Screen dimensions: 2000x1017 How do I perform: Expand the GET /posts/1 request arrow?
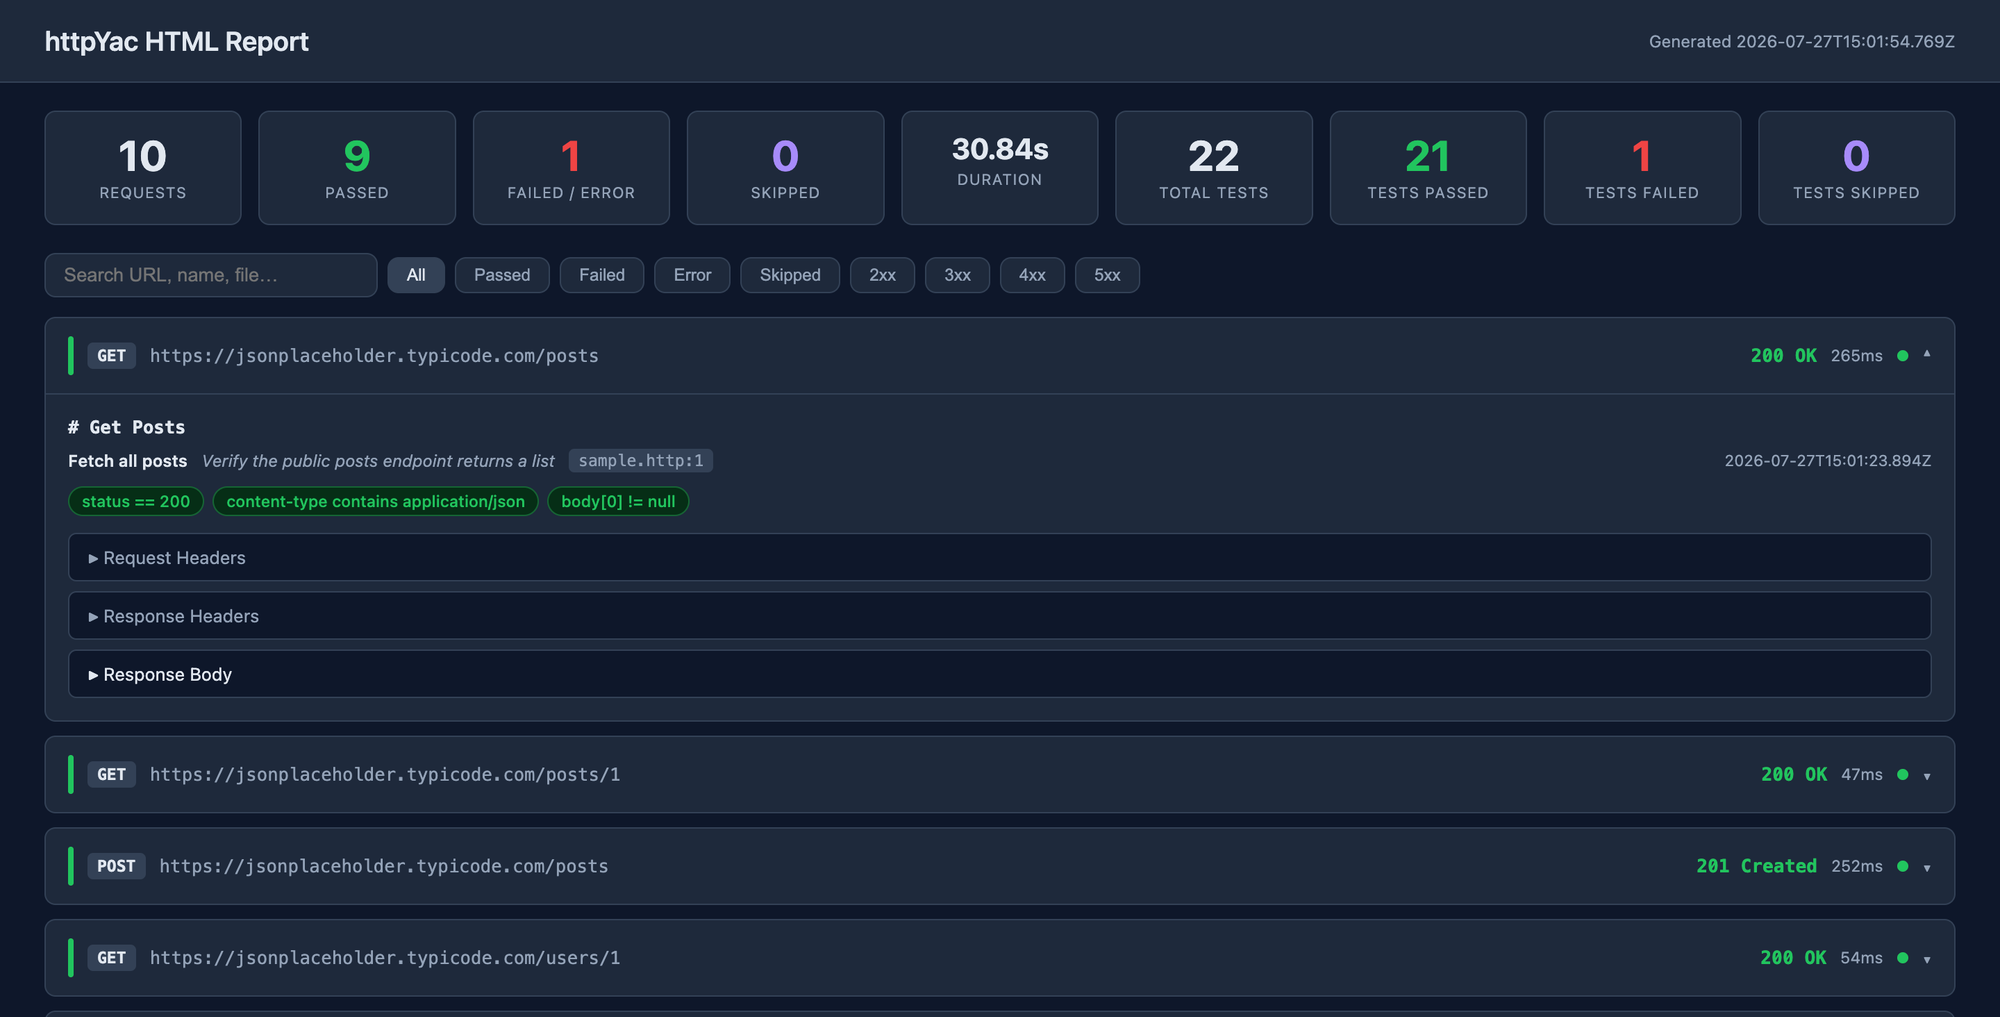[1927, 776]
